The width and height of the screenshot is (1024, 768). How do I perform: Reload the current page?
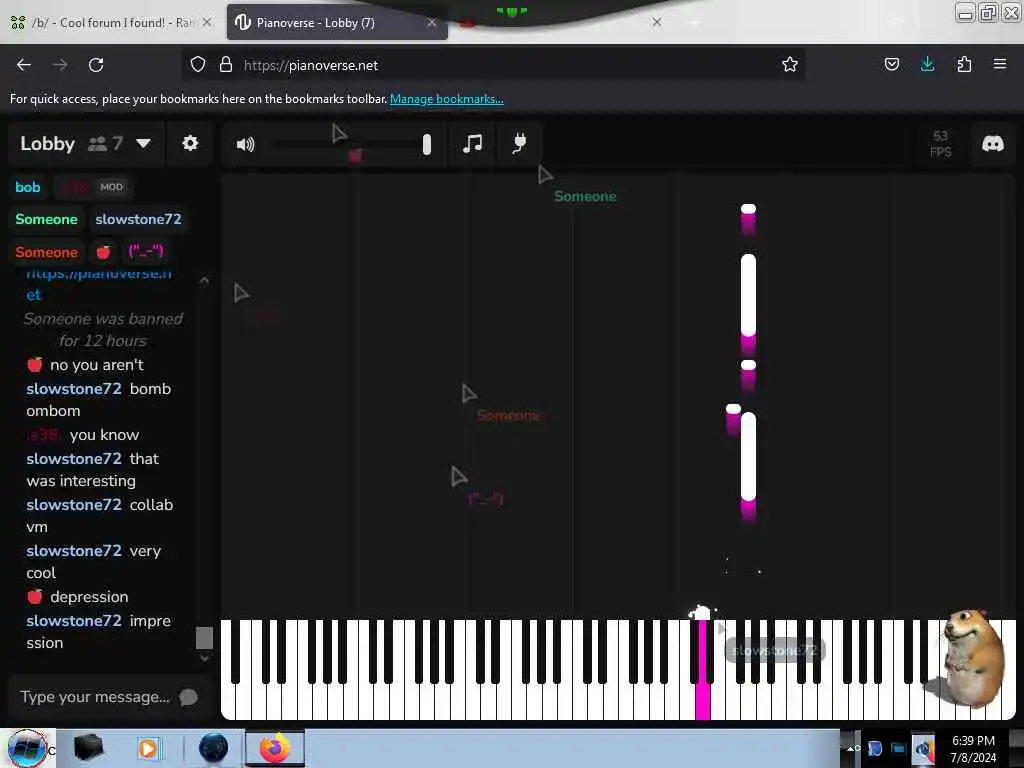[x=96, y=65]
